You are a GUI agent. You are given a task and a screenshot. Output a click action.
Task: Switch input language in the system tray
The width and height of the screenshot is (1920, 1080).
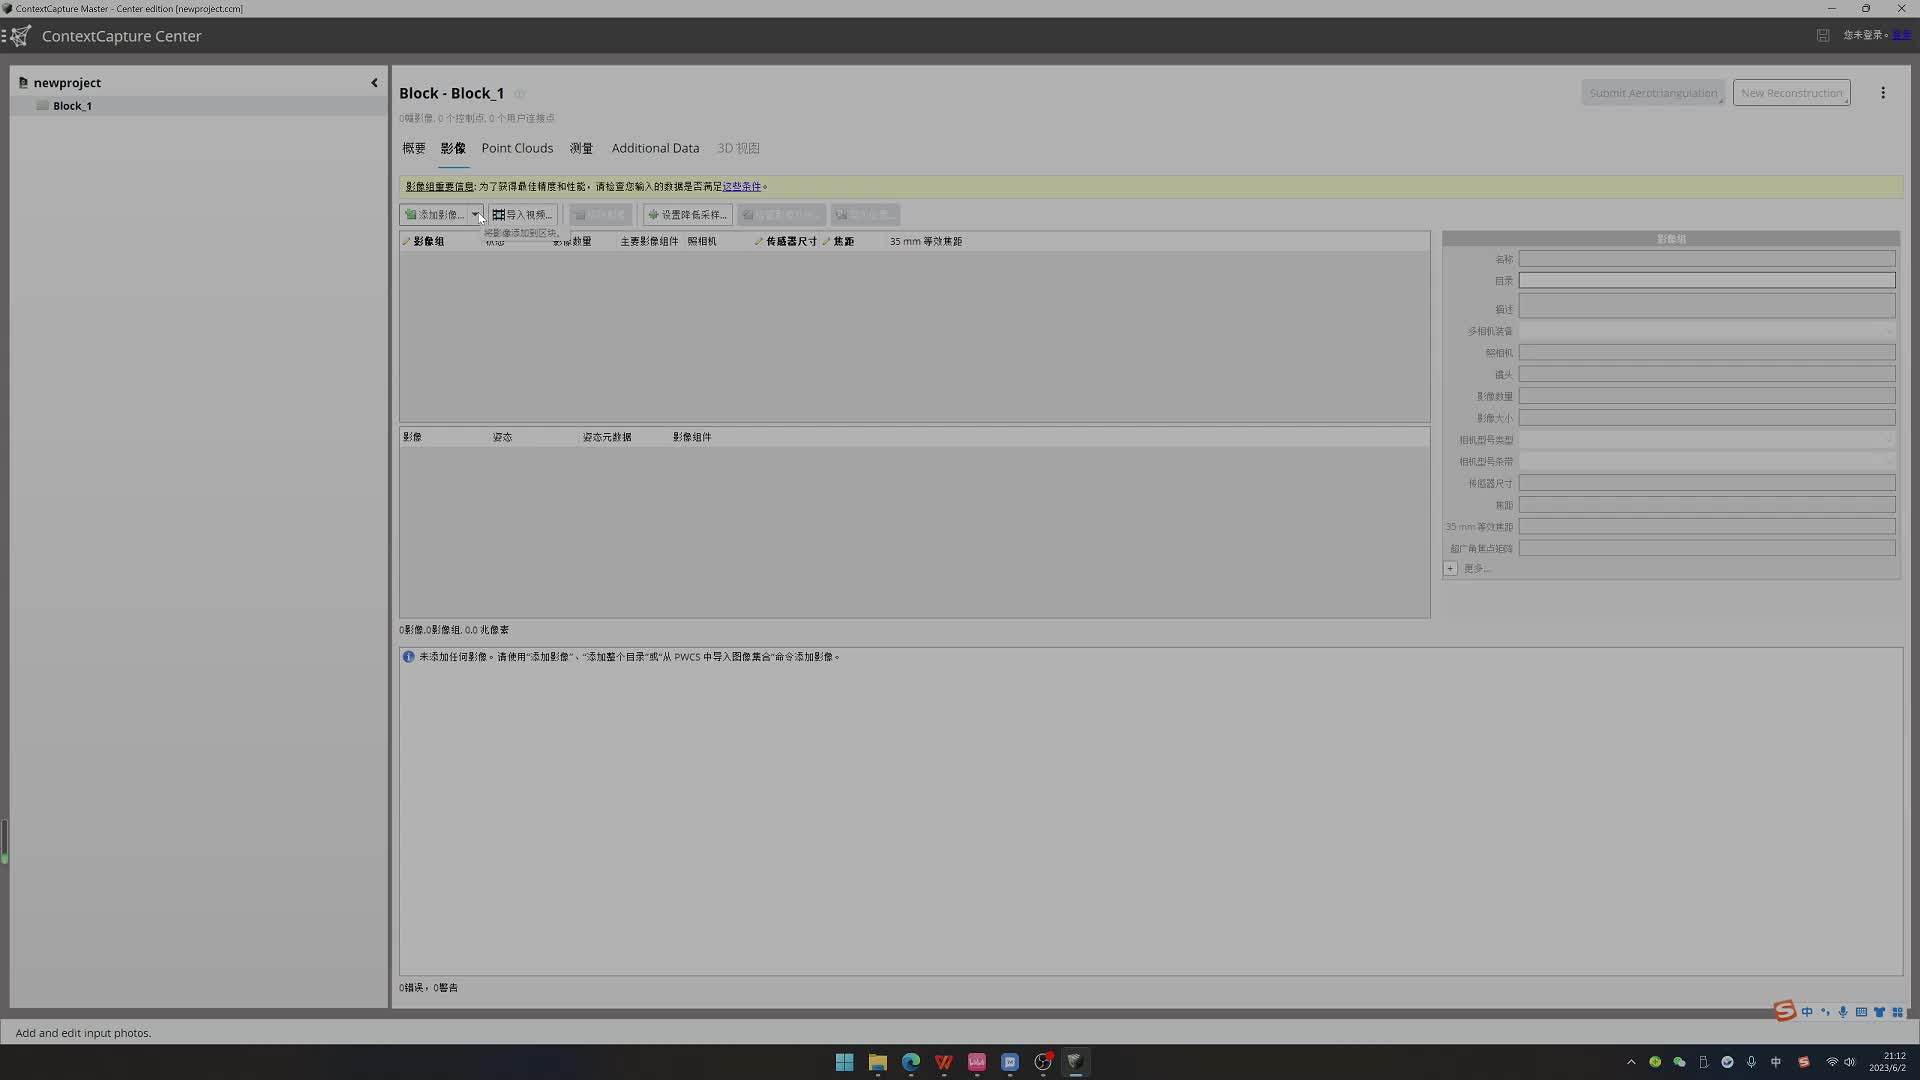tap(1776, 1062)
